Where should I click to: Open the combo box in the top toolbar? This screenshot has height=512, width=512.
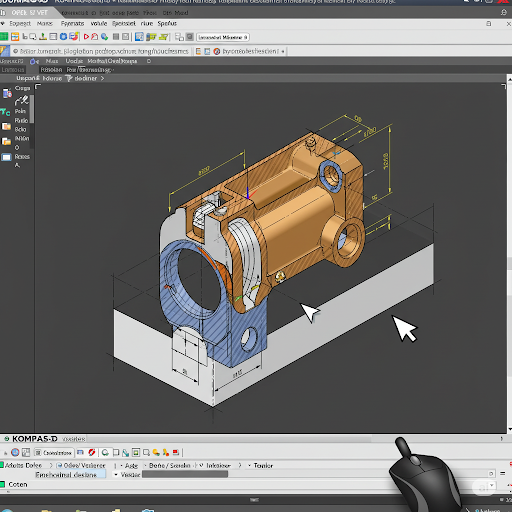223,37
